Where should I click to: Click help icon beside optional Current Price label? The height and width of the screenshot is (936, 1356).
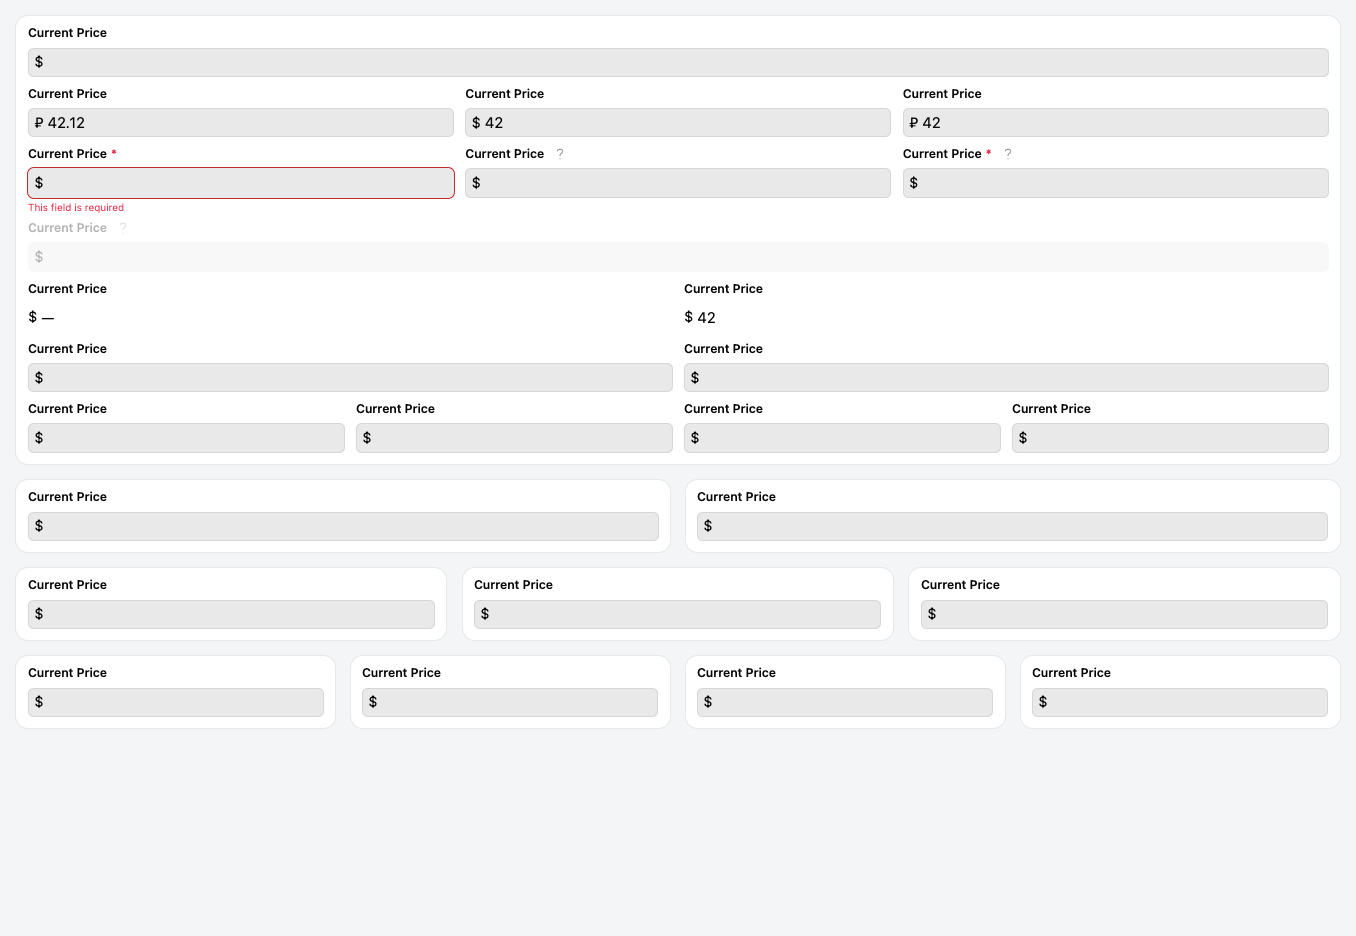point(560,154)
